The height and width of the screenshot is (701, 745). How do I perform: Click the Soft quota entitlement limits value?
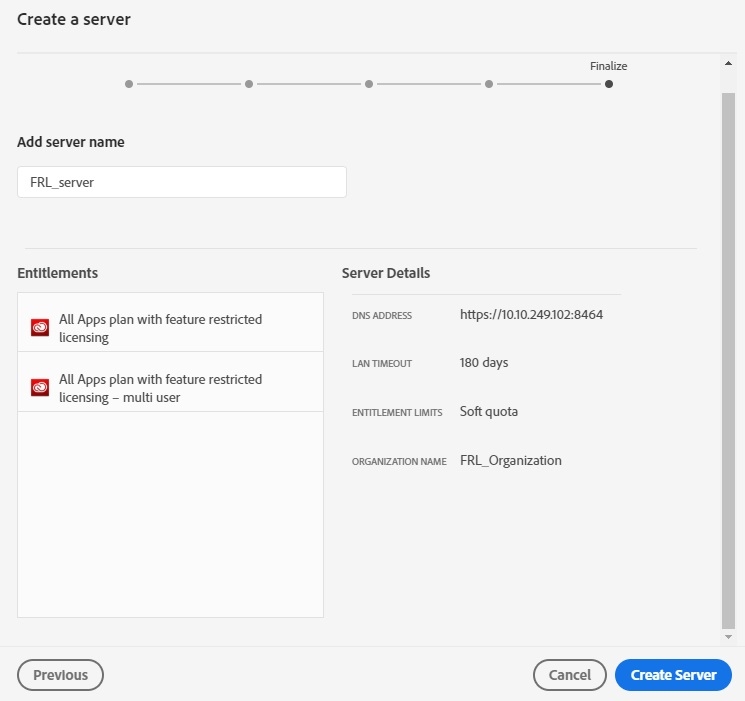pos(488,411)
